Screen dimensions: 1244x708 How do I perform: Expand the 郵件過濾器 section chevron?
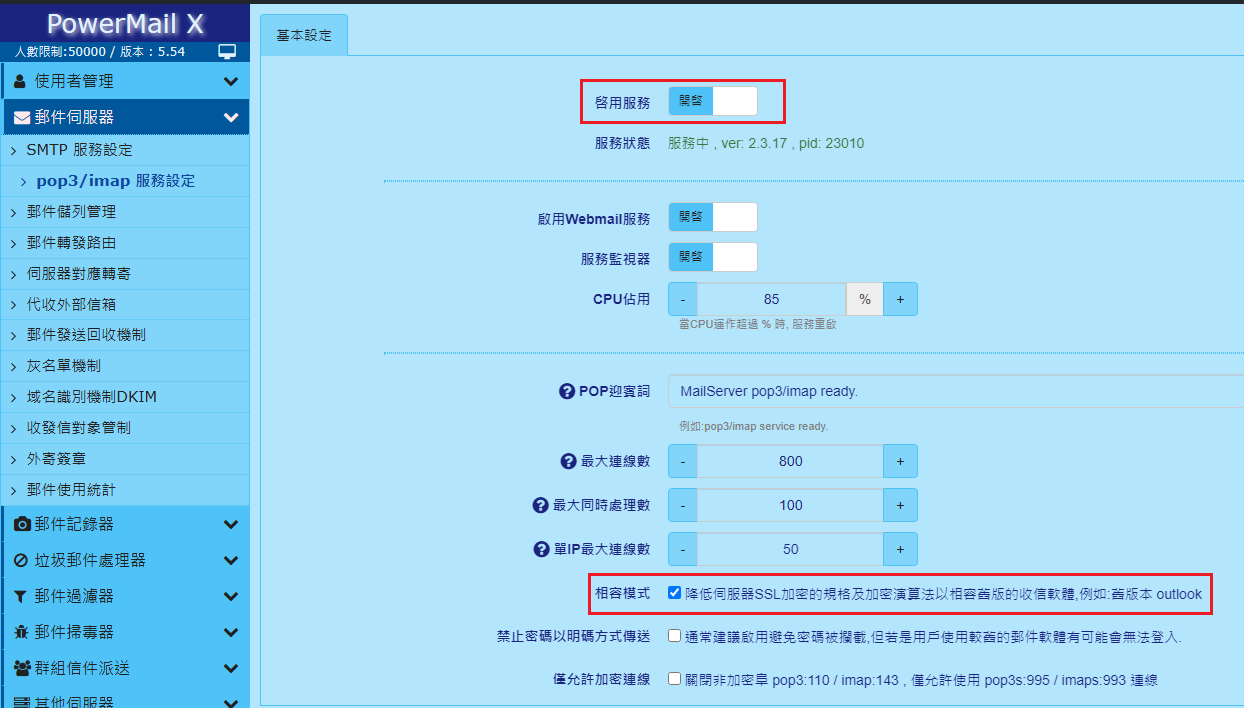[231, 596]
